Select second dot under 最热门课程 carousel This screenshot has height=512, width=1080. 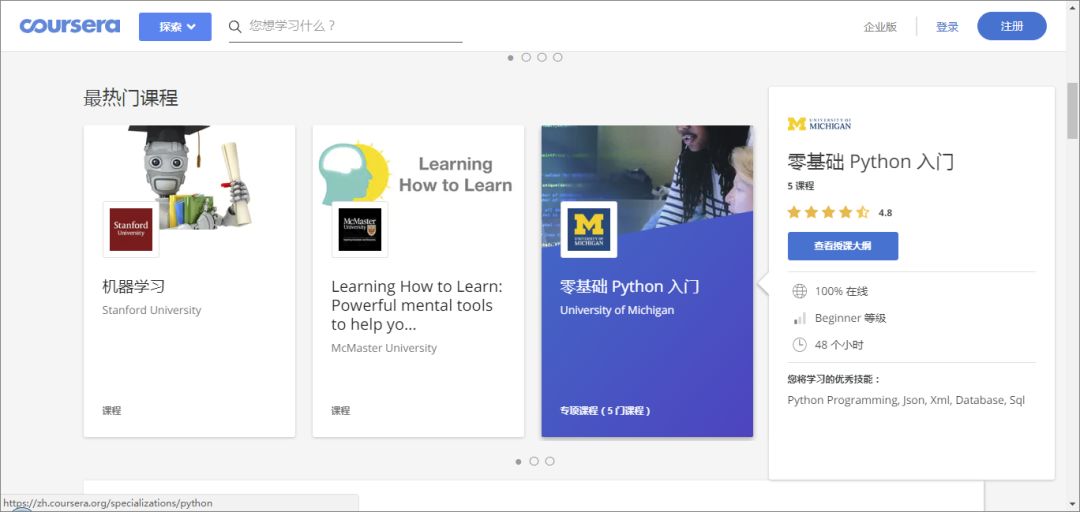coord(534,462)
